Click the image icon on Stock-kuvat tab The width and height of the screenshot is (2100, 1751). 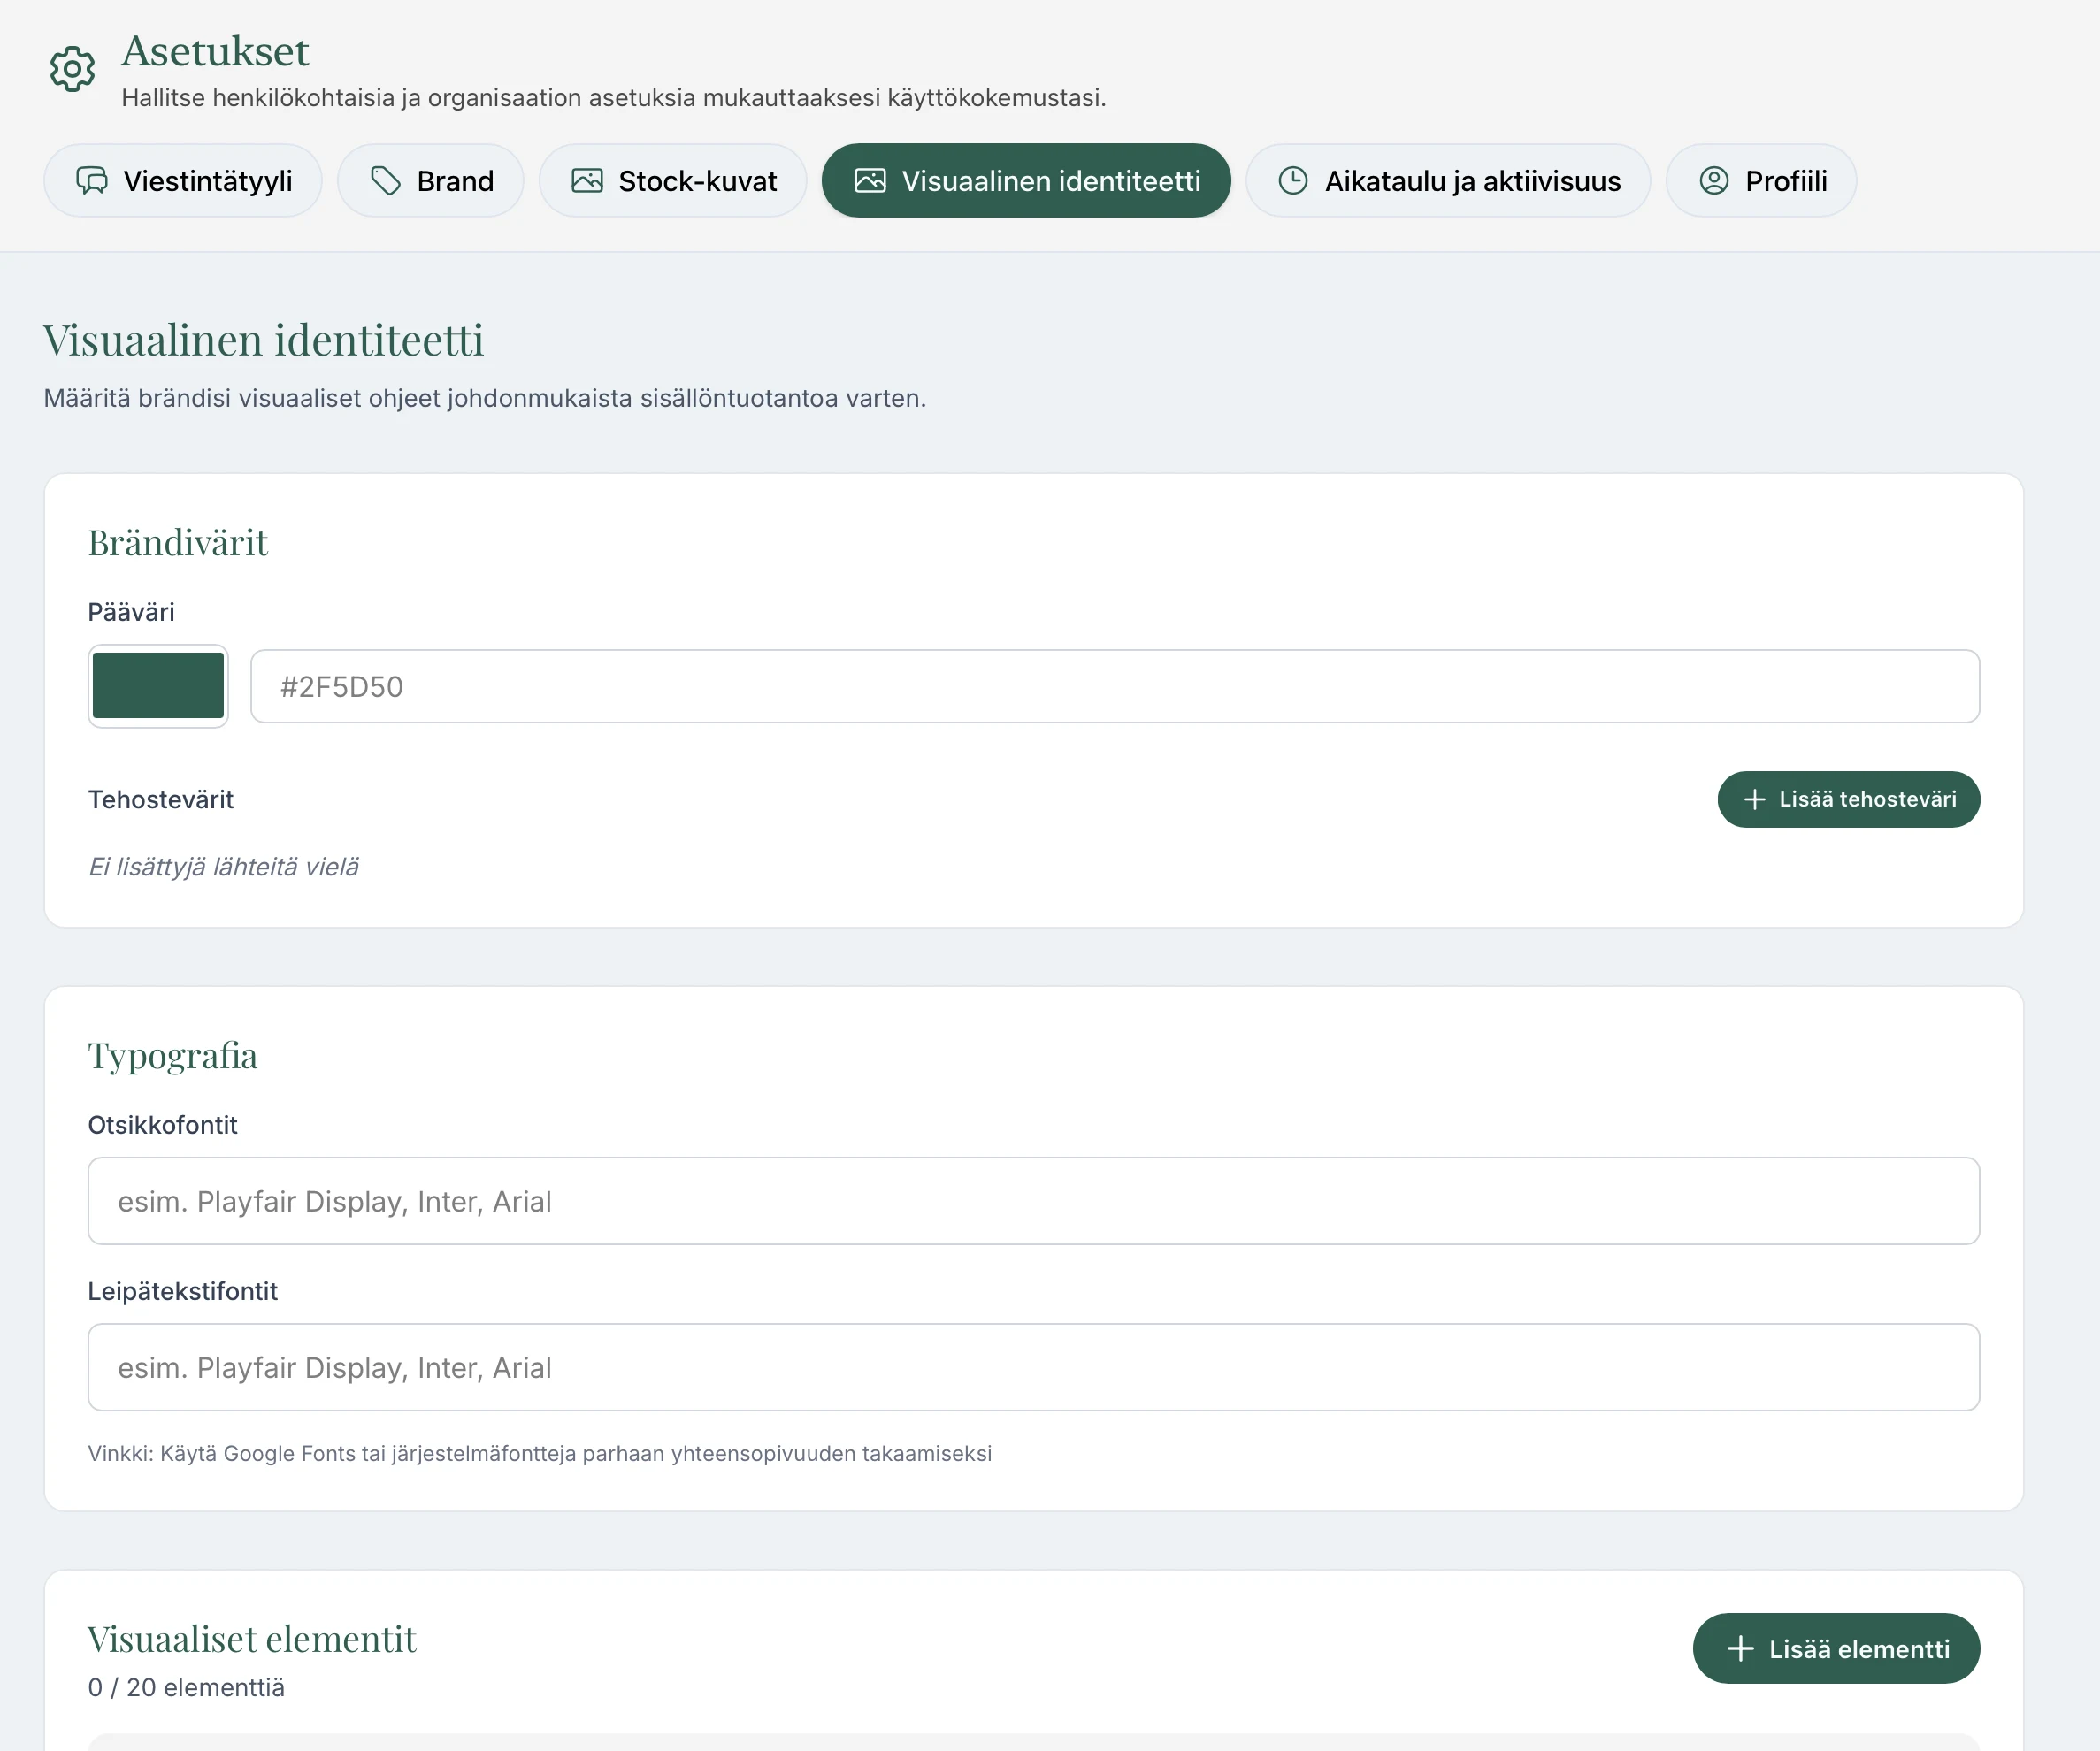point(589,181)
